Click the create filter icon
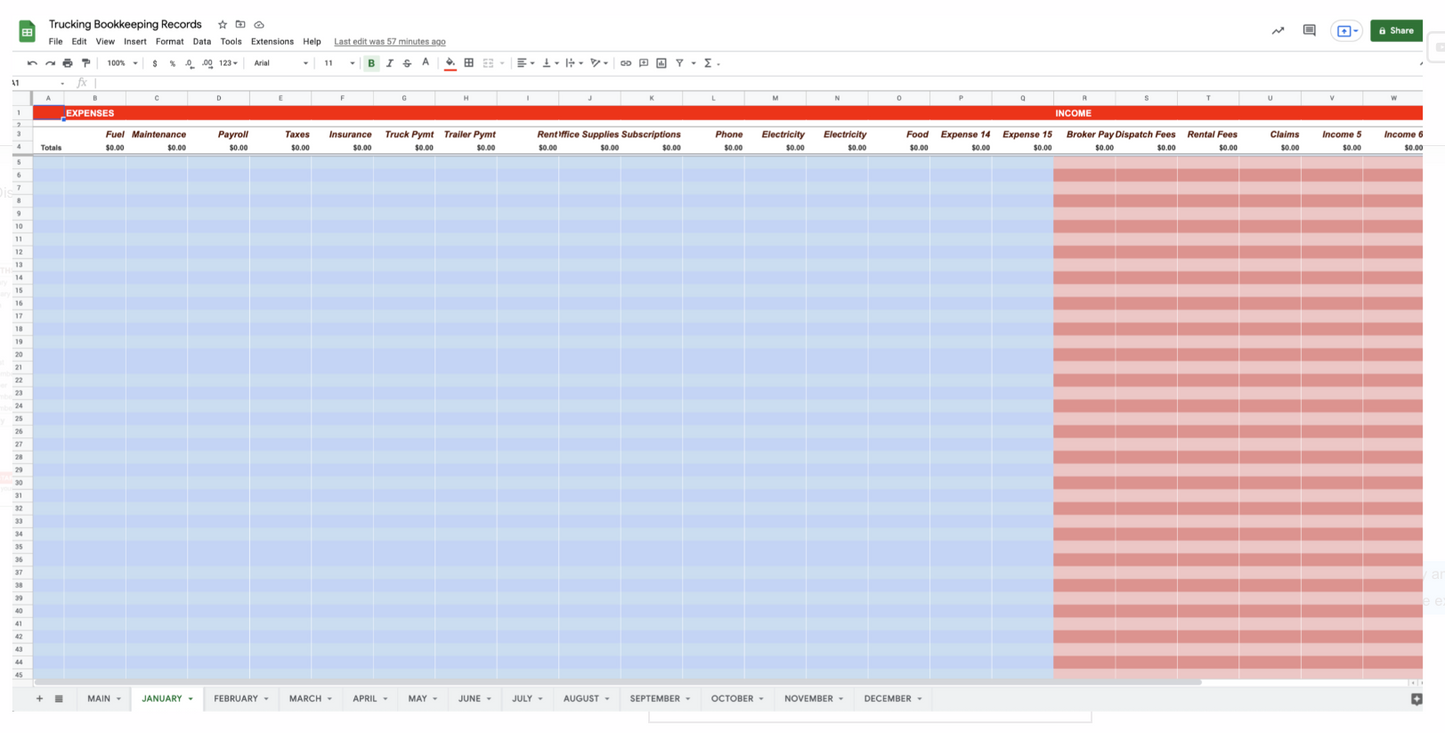 pyautogui.click(x=681, y=63)
